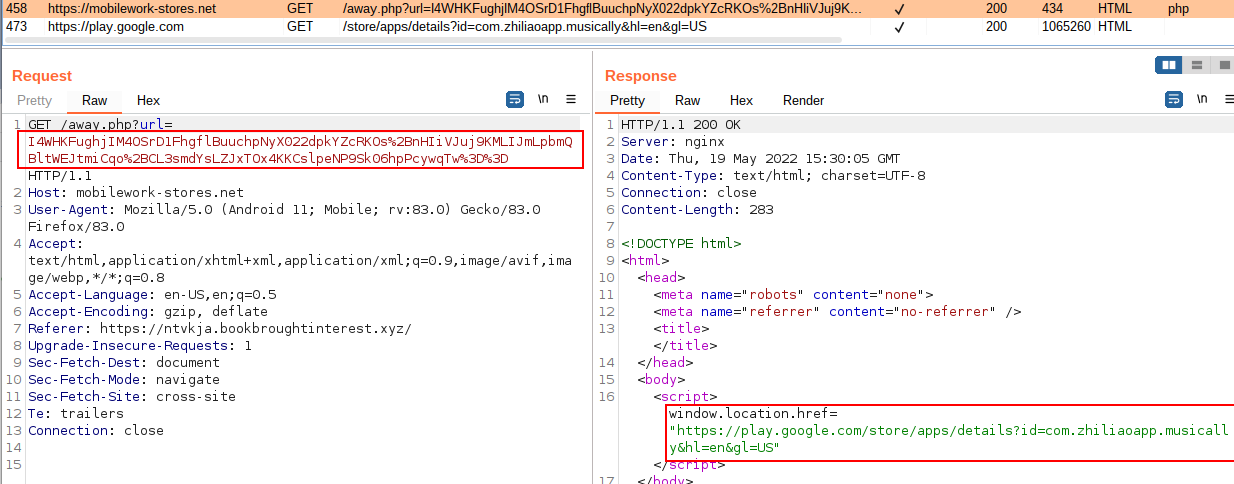Open the Response panel hamburger options menu
This screenshot has height=484, width=1234.
tap(1230, 99)
